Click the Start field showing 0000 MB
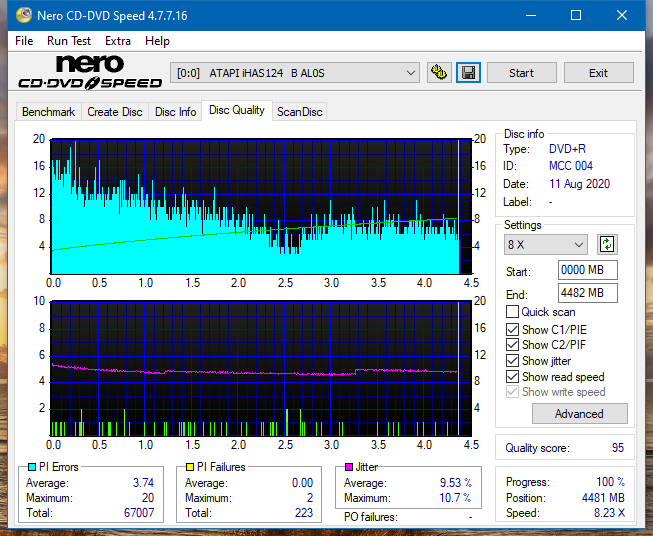 pos(587,270)
